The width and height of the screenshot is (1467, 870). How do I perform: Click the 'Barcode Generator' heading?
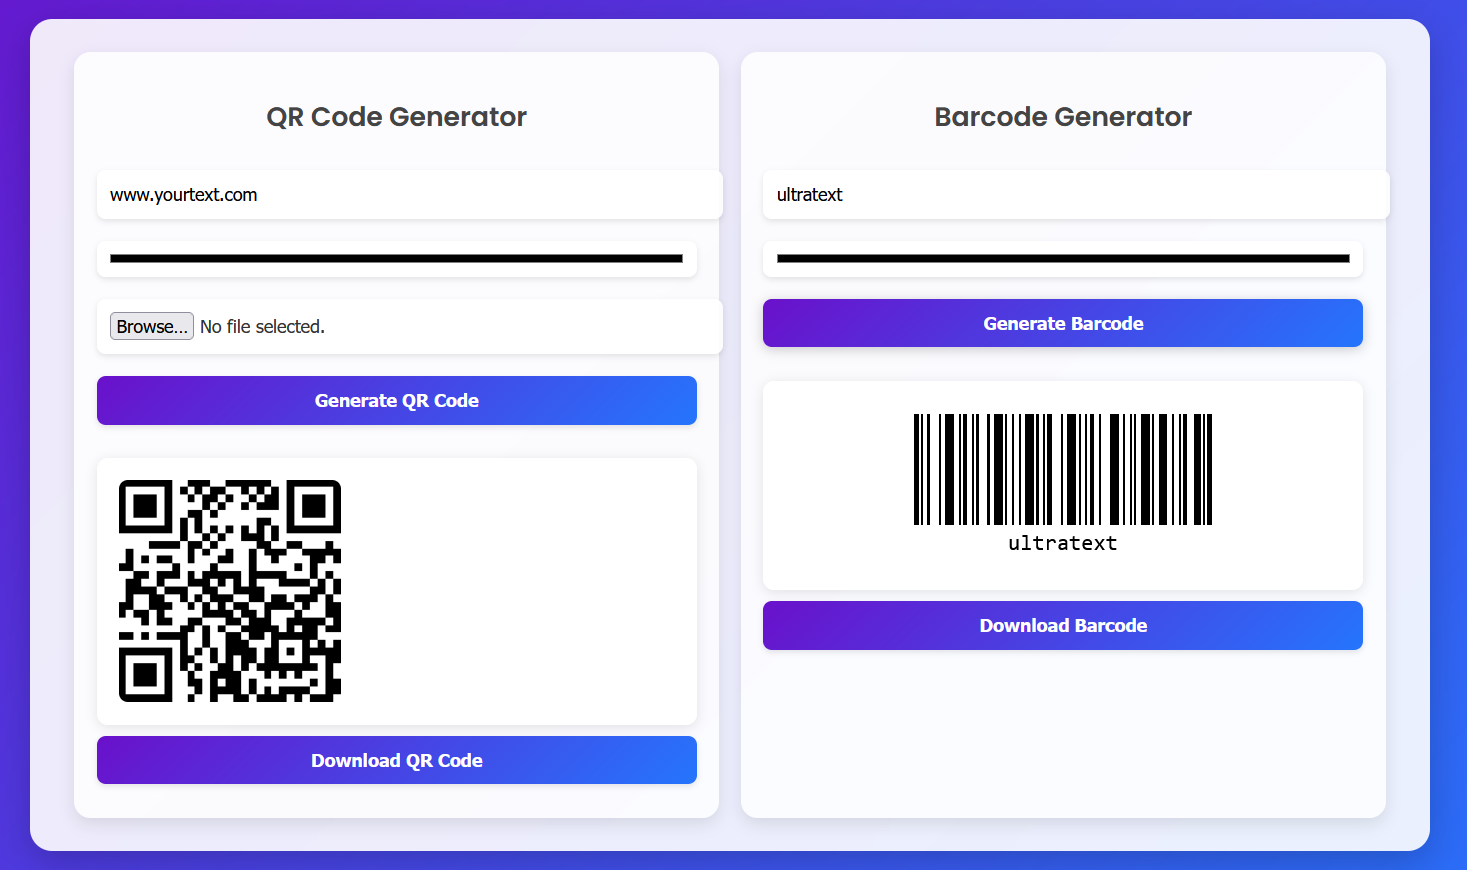pyautogui.click(x=1063, y=117)
